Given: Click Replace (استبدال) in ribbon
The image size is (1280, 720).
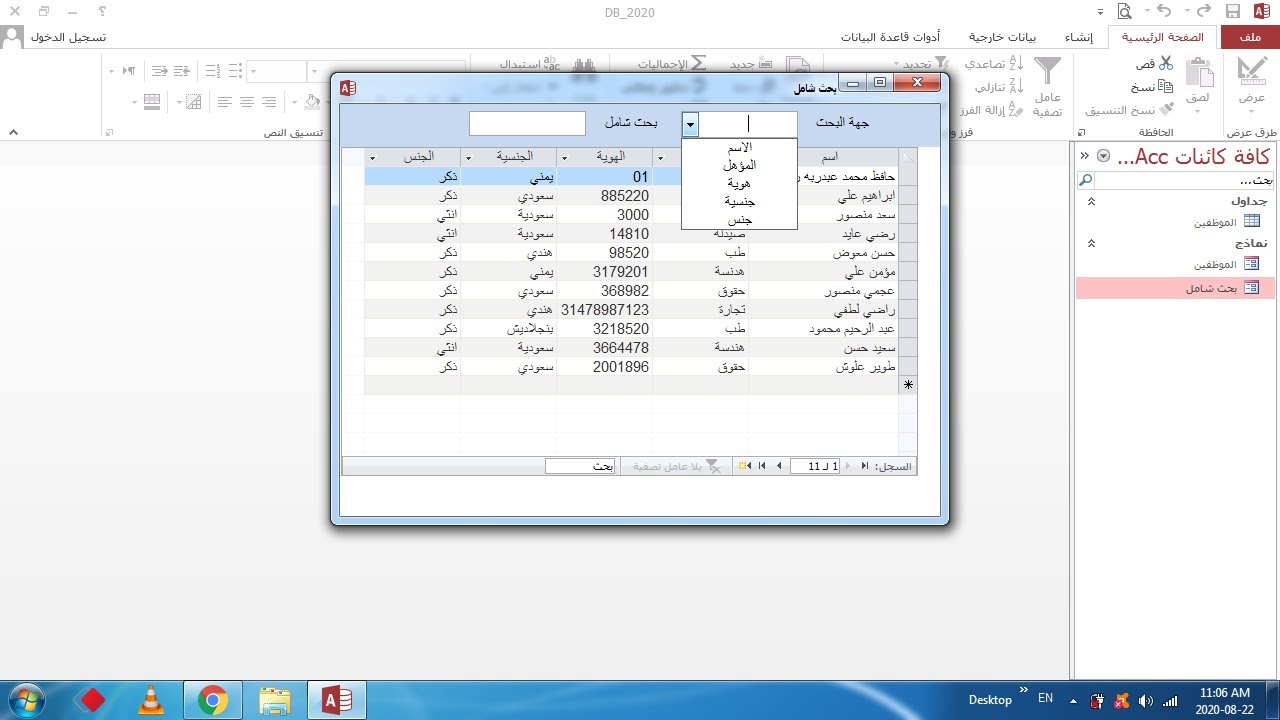Looking at the screenshot, I should pos(530,63).
